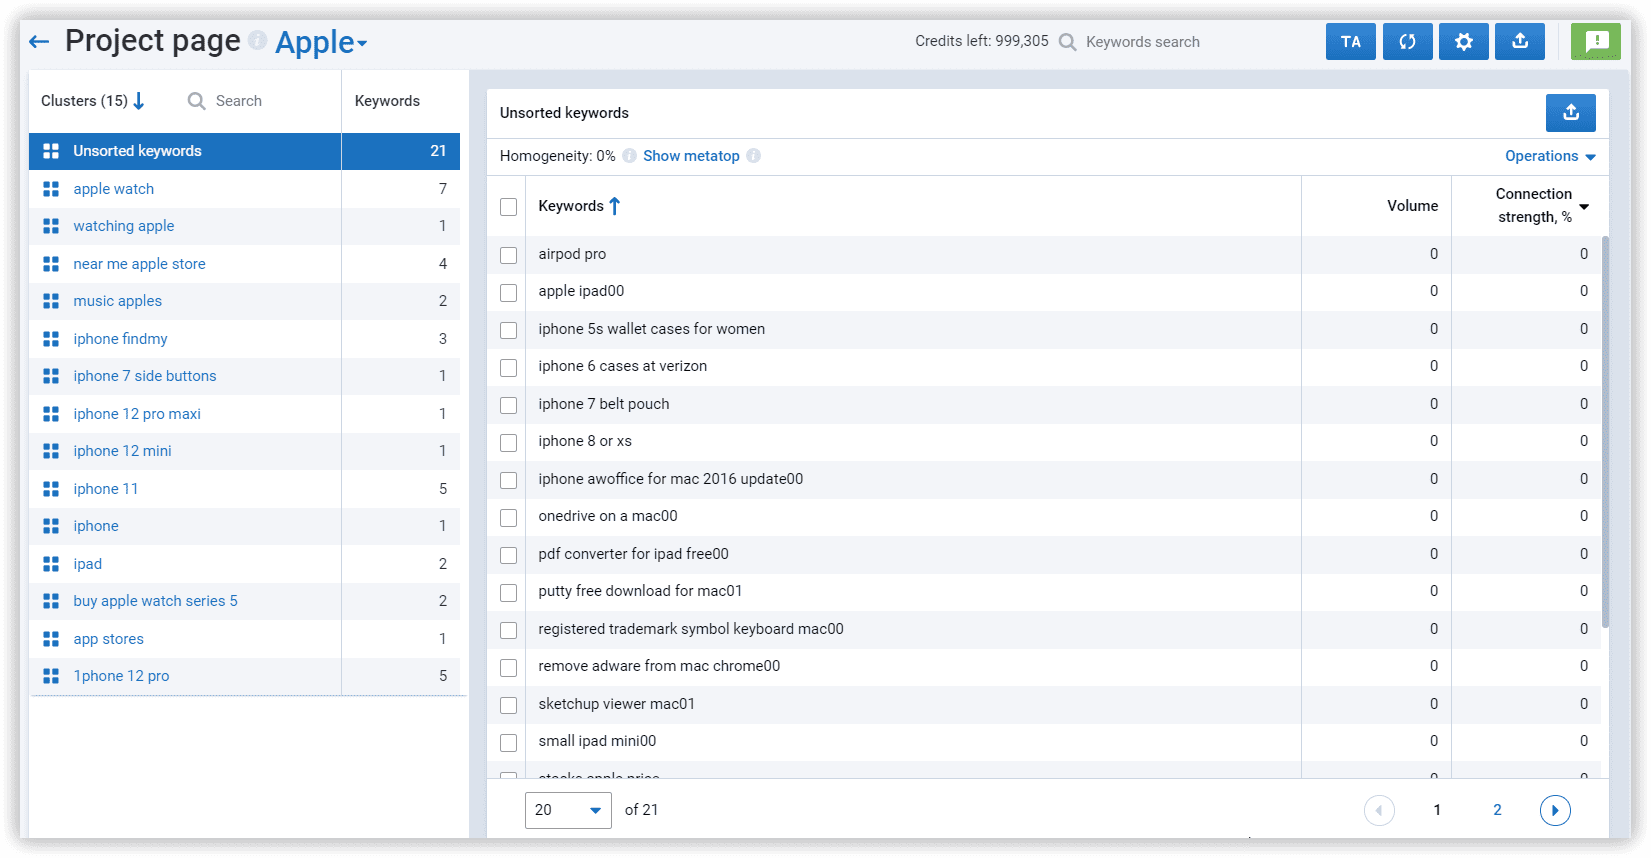The image size is (1651, 858).
Task: Click remove adware from mac chrome00
Action: tap(659, 666)
